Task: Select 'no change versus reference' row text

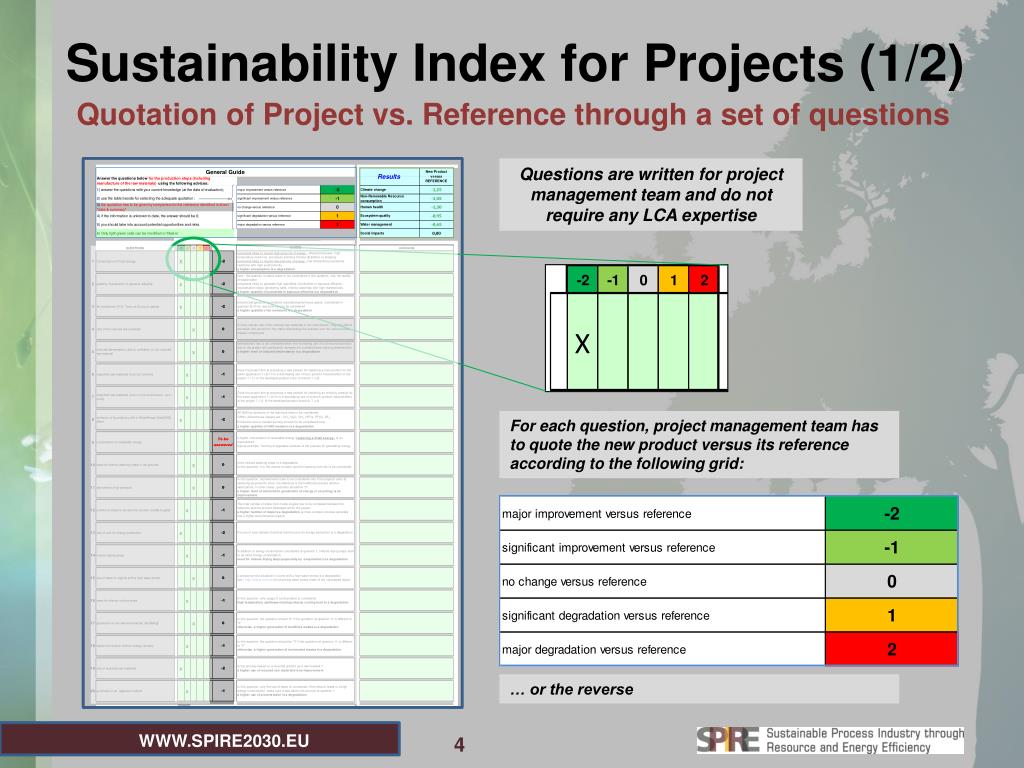Action: click(574, 582)
